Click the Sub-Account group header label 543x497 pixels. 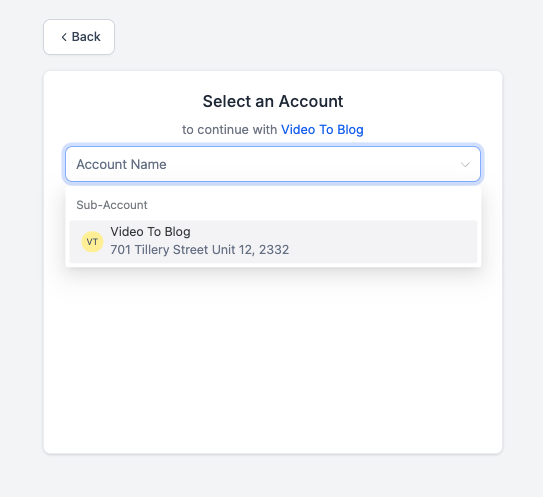point(112,205)
